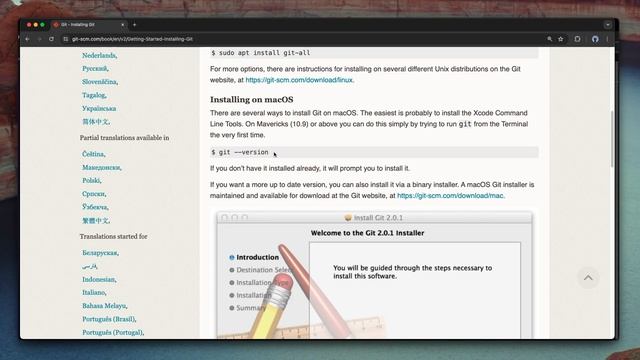Switch to Українська translation
Image resolution: width=640 pixels, height=360 pixels.
click(99, 109)
